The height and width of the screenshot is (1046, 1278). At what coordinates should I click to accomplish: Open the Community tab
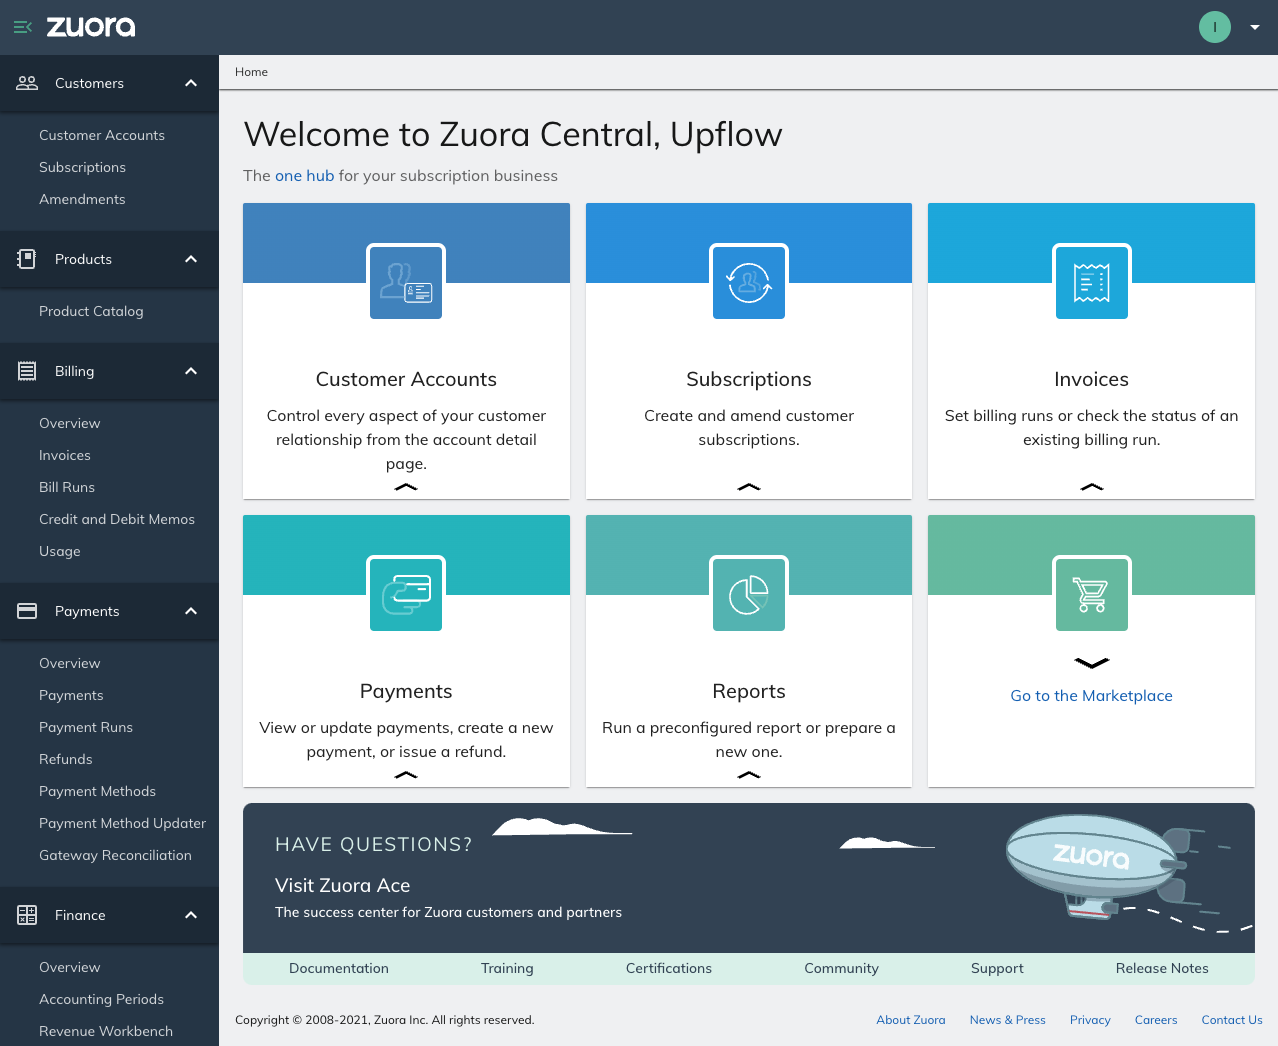(x=842, y=968)
